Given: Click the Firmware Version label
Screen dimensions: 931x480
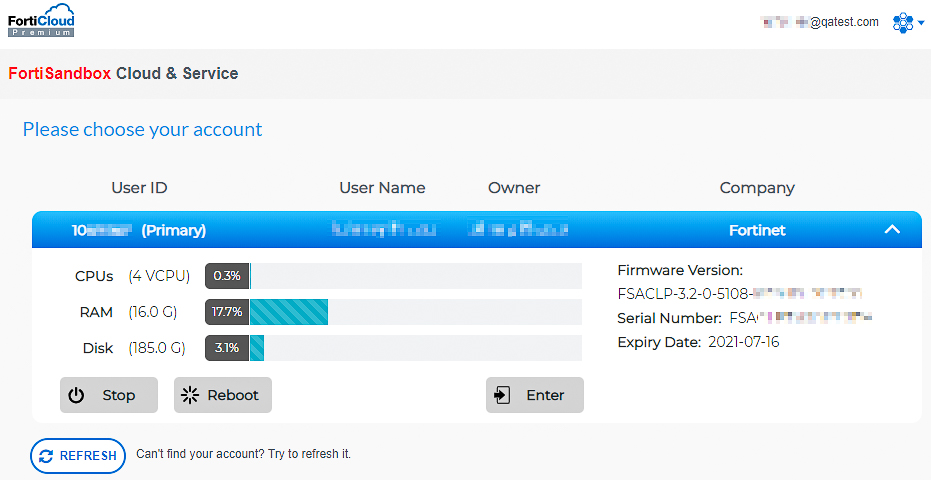Looking at the screenshot, I should tap(680, 270).
